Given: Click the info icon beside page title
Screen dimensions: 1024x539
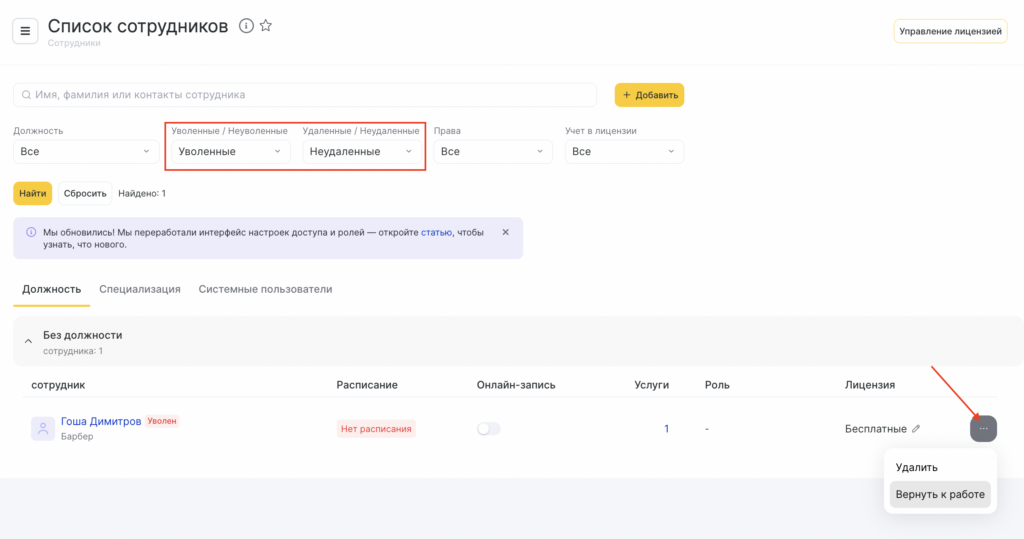Looking at the screenshot, I should click(246, 26).
